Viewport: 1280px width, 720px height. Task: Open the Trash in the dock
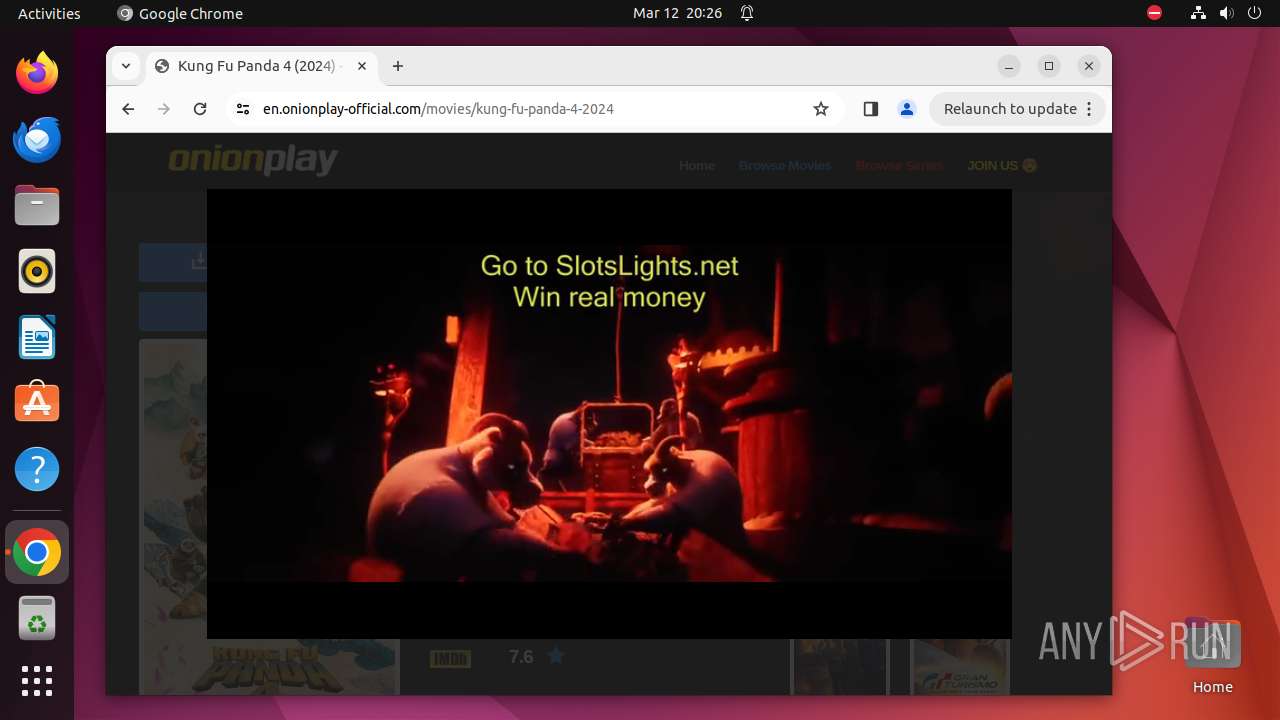[37, 618]
